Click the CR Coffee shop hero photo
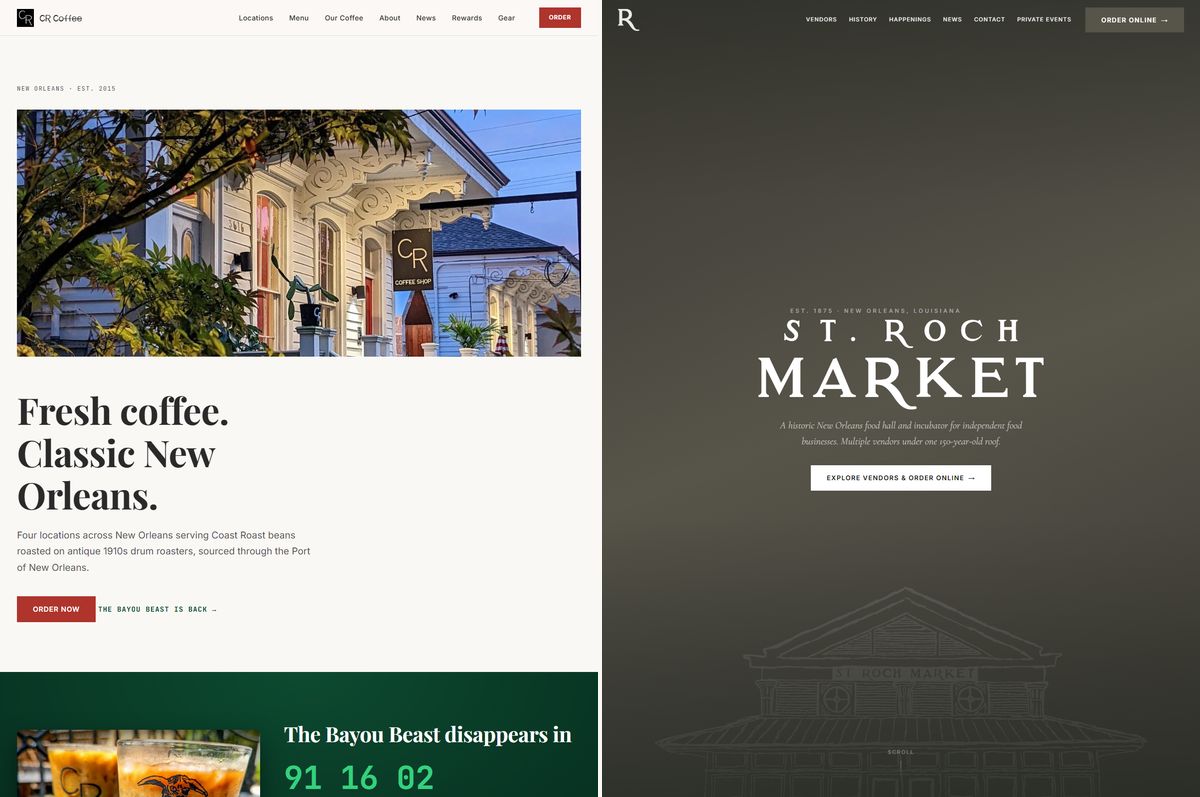The image size is (1200, 797). tap(299, 233)
